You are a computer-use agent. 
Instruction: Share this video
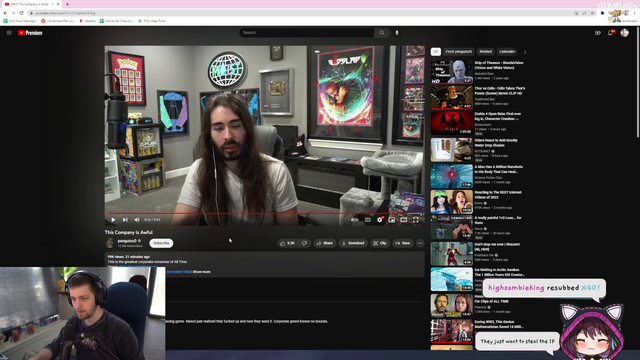click(325, 243)
